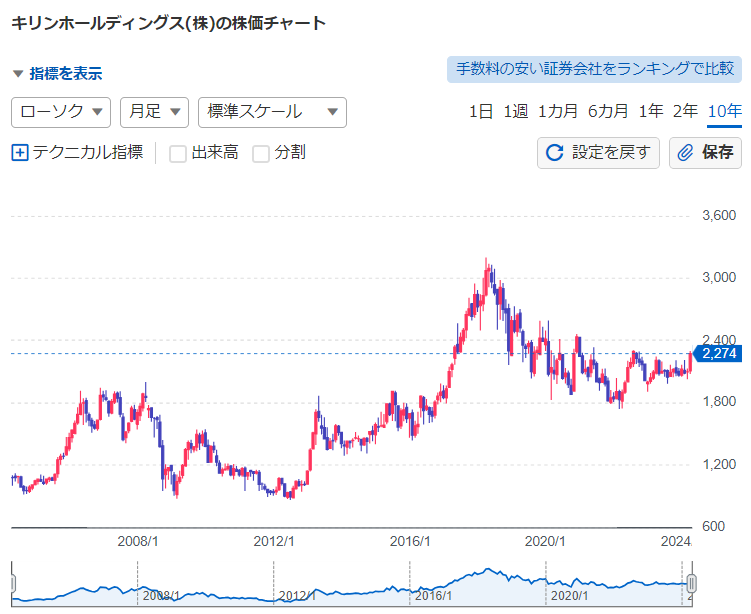The height and width of the screenshot is (614, 751).
Task: Click the 3,600 y-axis price label
Action: 719,216
